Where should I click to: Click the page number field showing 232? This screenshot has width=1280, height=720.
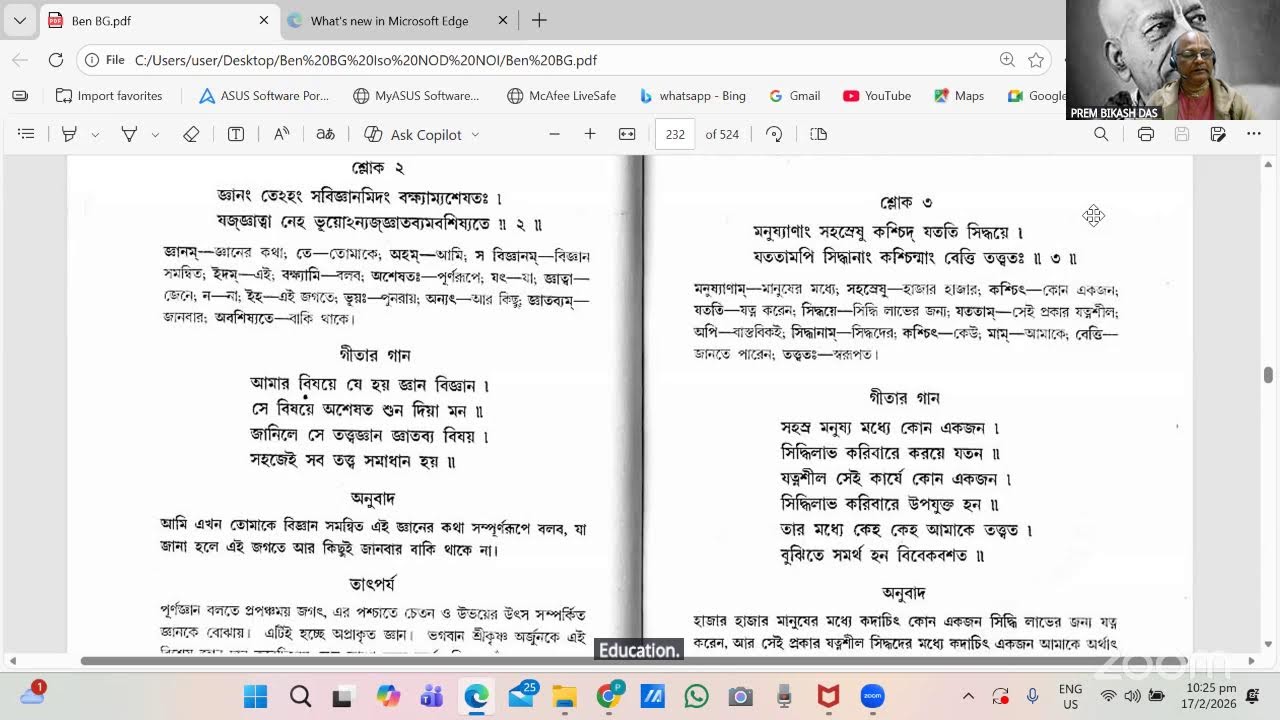coord(675,134)
